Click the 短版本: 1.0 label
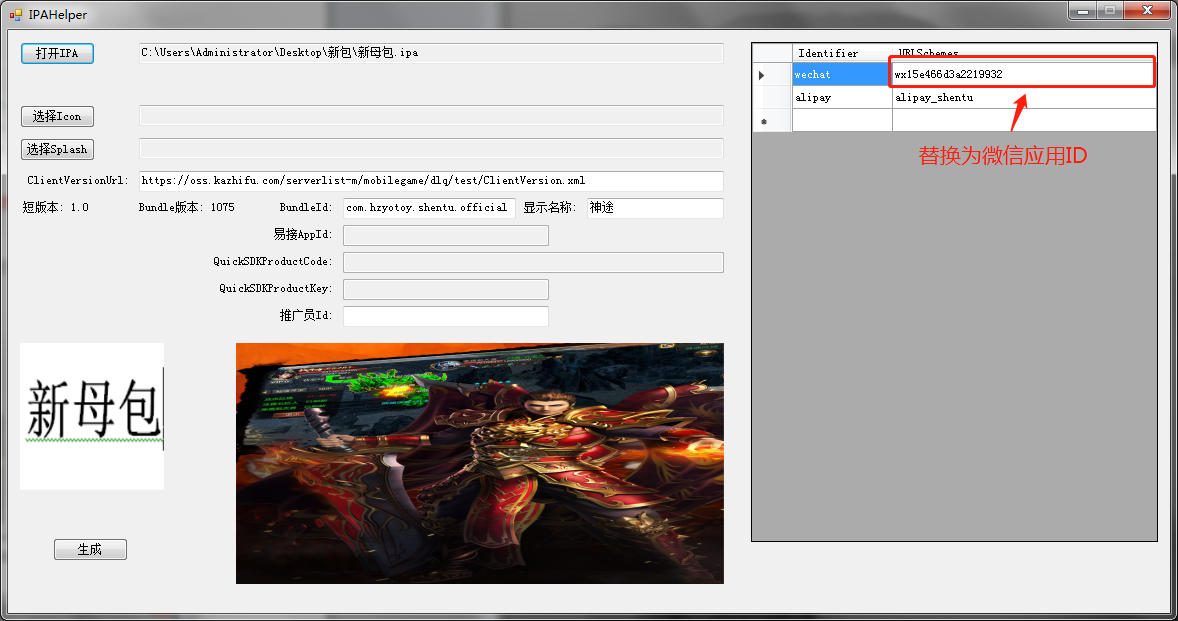 tap(56, 207)
